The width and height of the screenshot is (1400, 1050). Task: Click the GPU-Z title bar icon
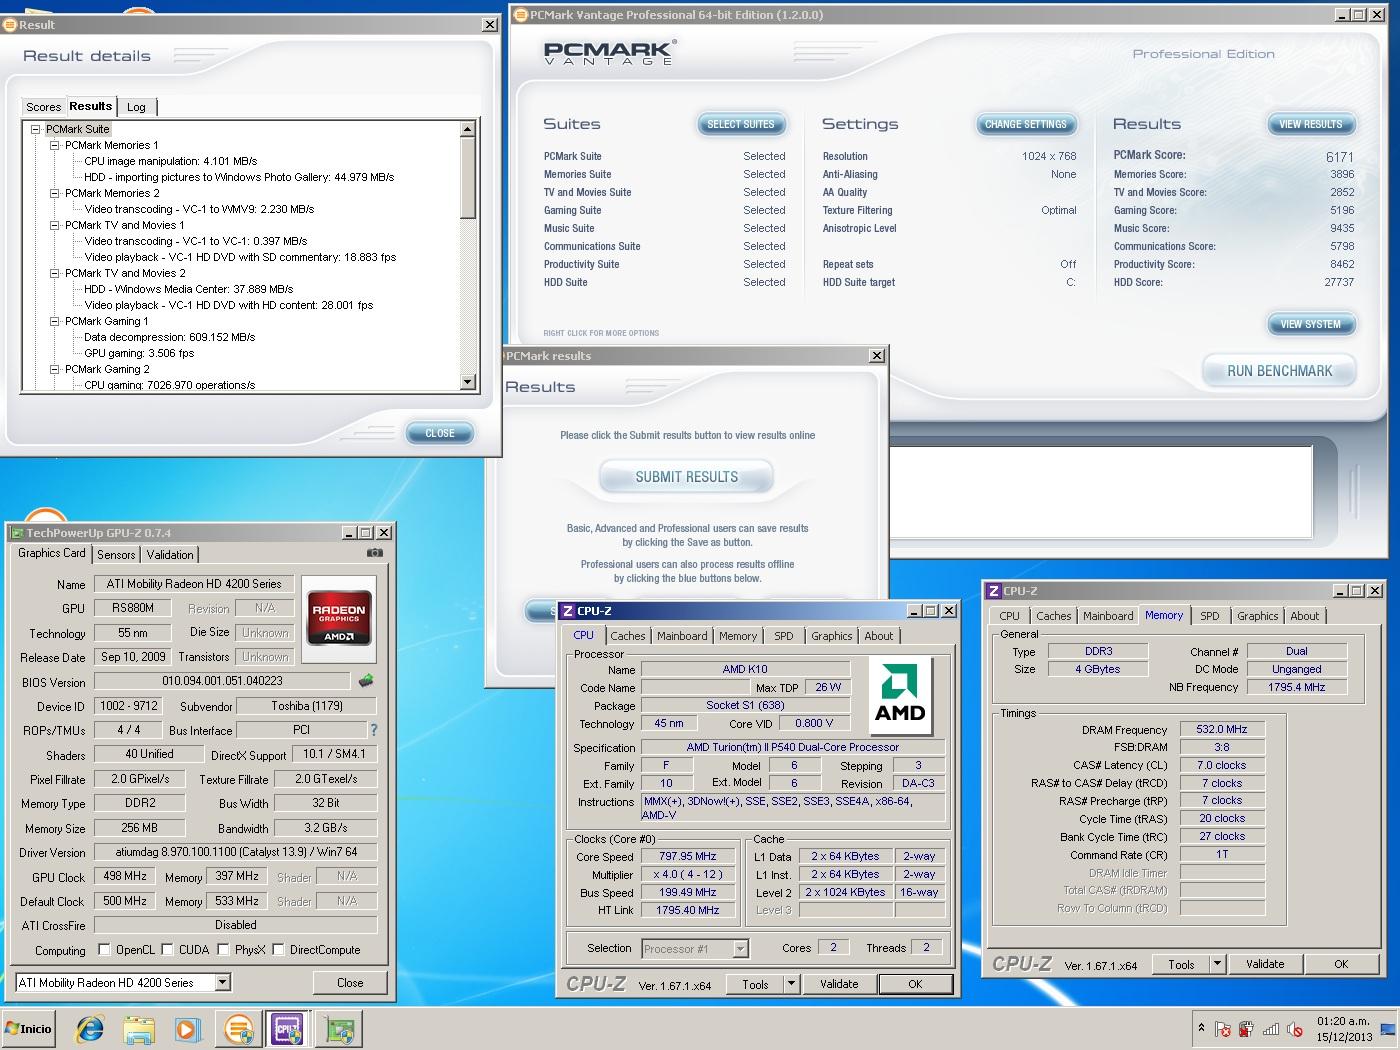click(17, 533)
